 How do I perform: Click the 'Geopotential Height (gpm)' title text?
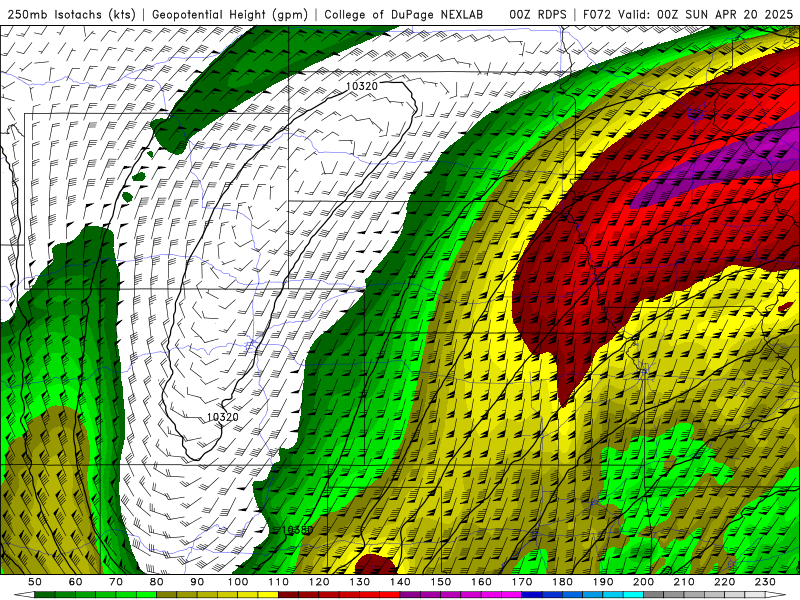pos(230,14)
